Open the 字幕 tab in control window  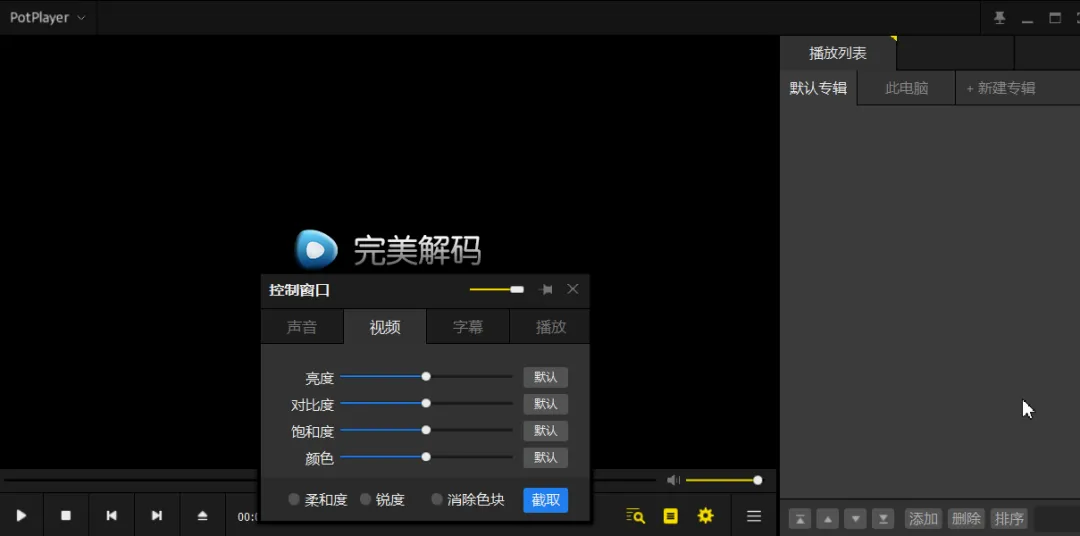[468, 327]
